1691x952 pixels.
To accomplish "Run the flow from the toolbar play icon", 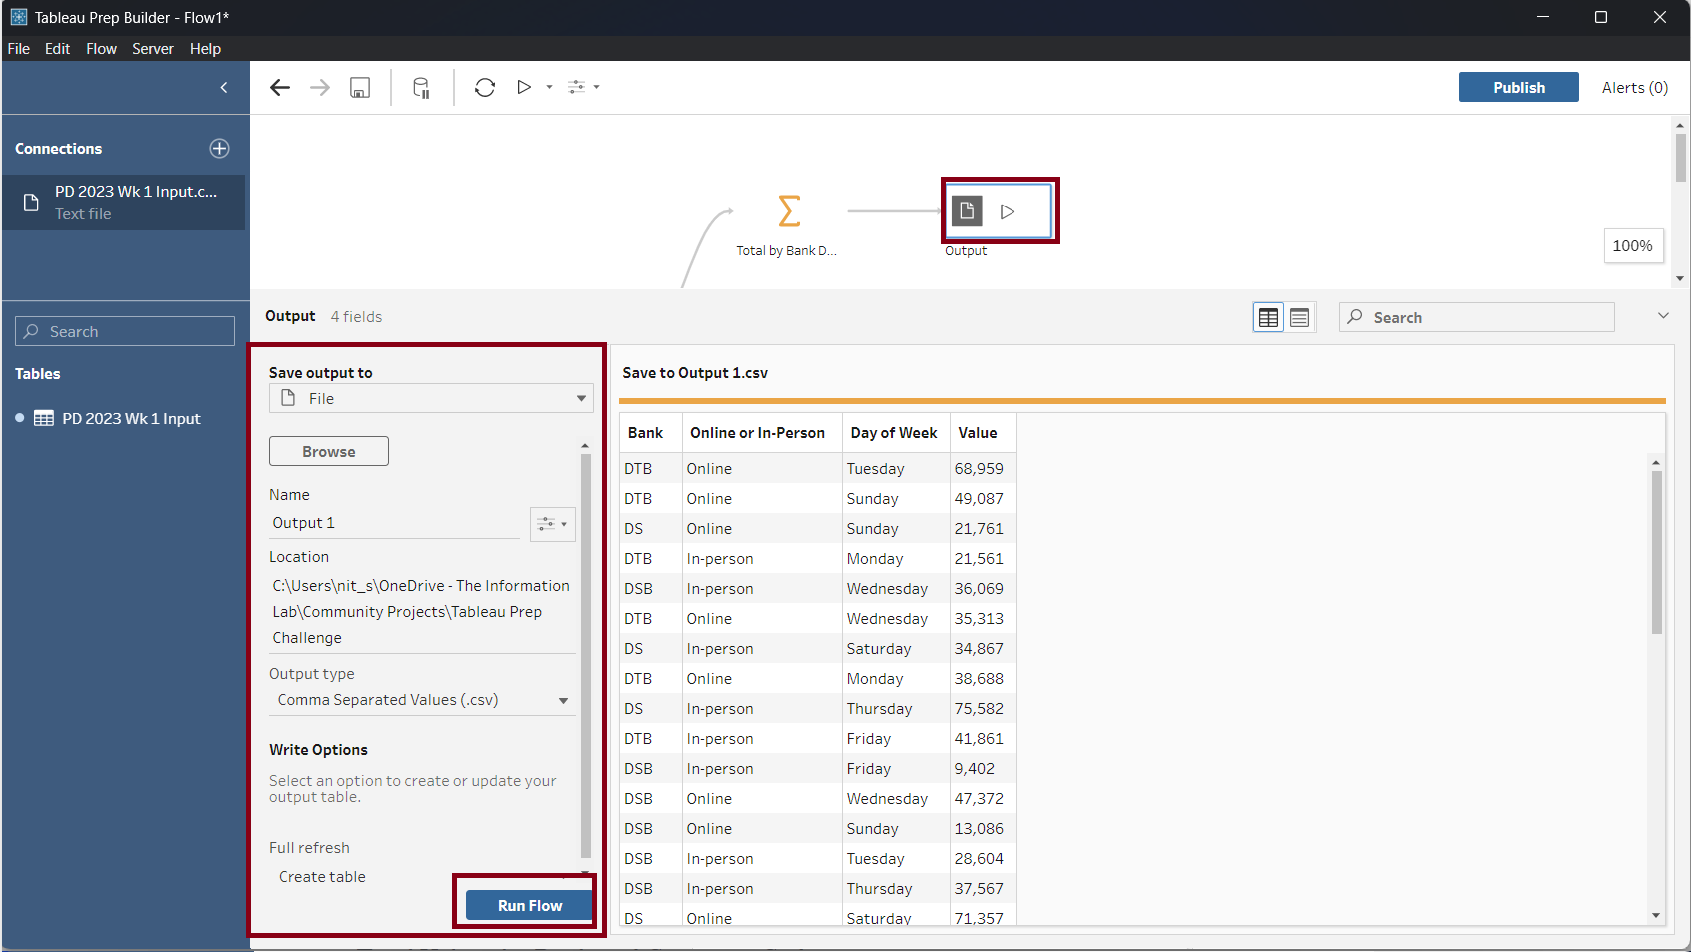I will (x=524, y=88).
